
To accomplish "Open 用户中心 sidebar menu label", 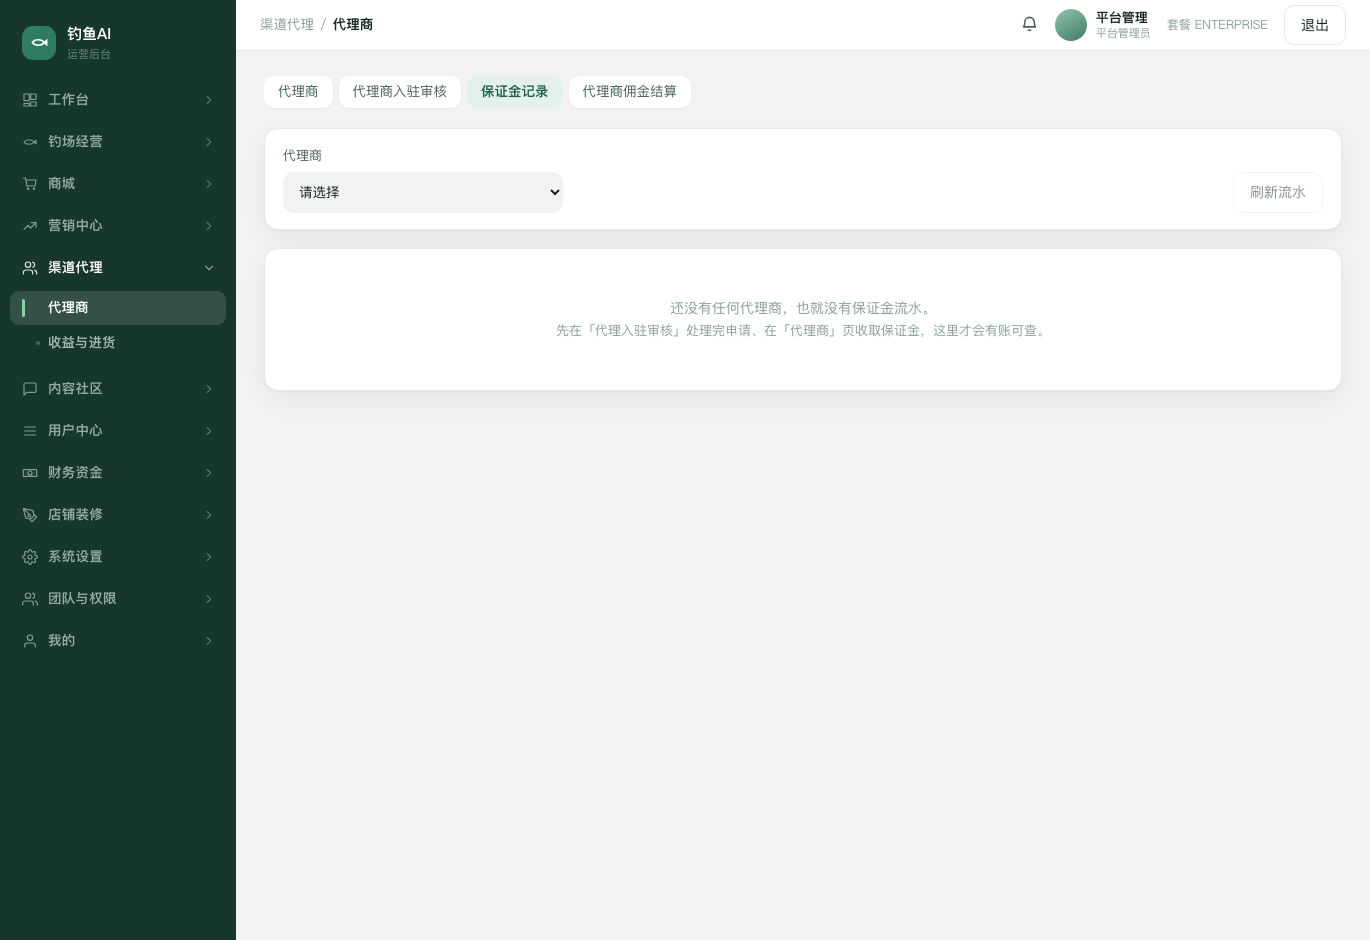I will (75, 431).
